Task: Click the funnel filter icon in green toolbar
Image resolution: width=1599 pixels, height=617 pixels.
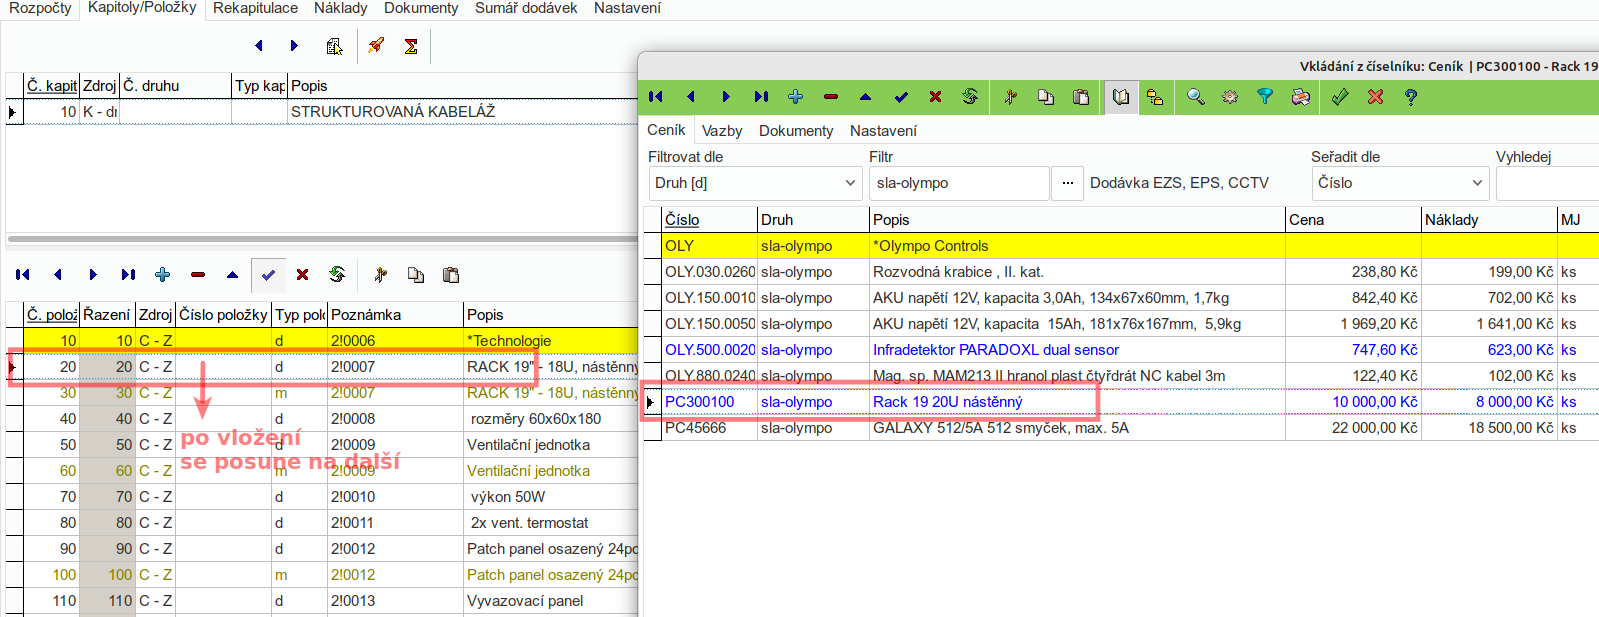Action: (1265, 97)
